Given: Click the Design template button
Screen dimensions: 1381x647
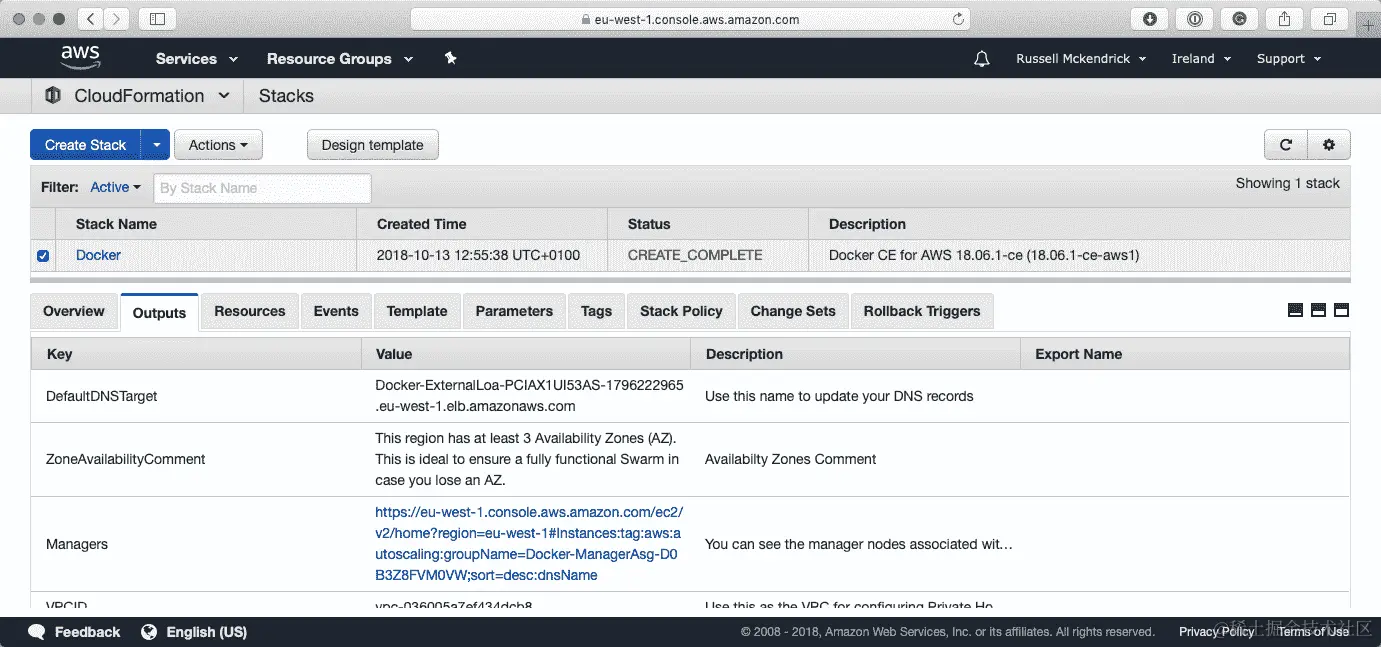Looking at the screenshot, I should pos(372,145).
